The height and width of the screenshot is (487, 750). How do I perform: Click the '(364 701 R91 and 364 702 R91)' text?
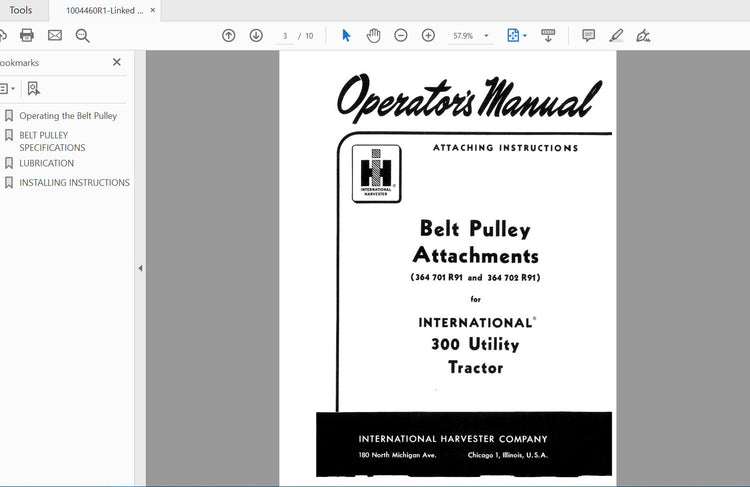coord(475,277)
